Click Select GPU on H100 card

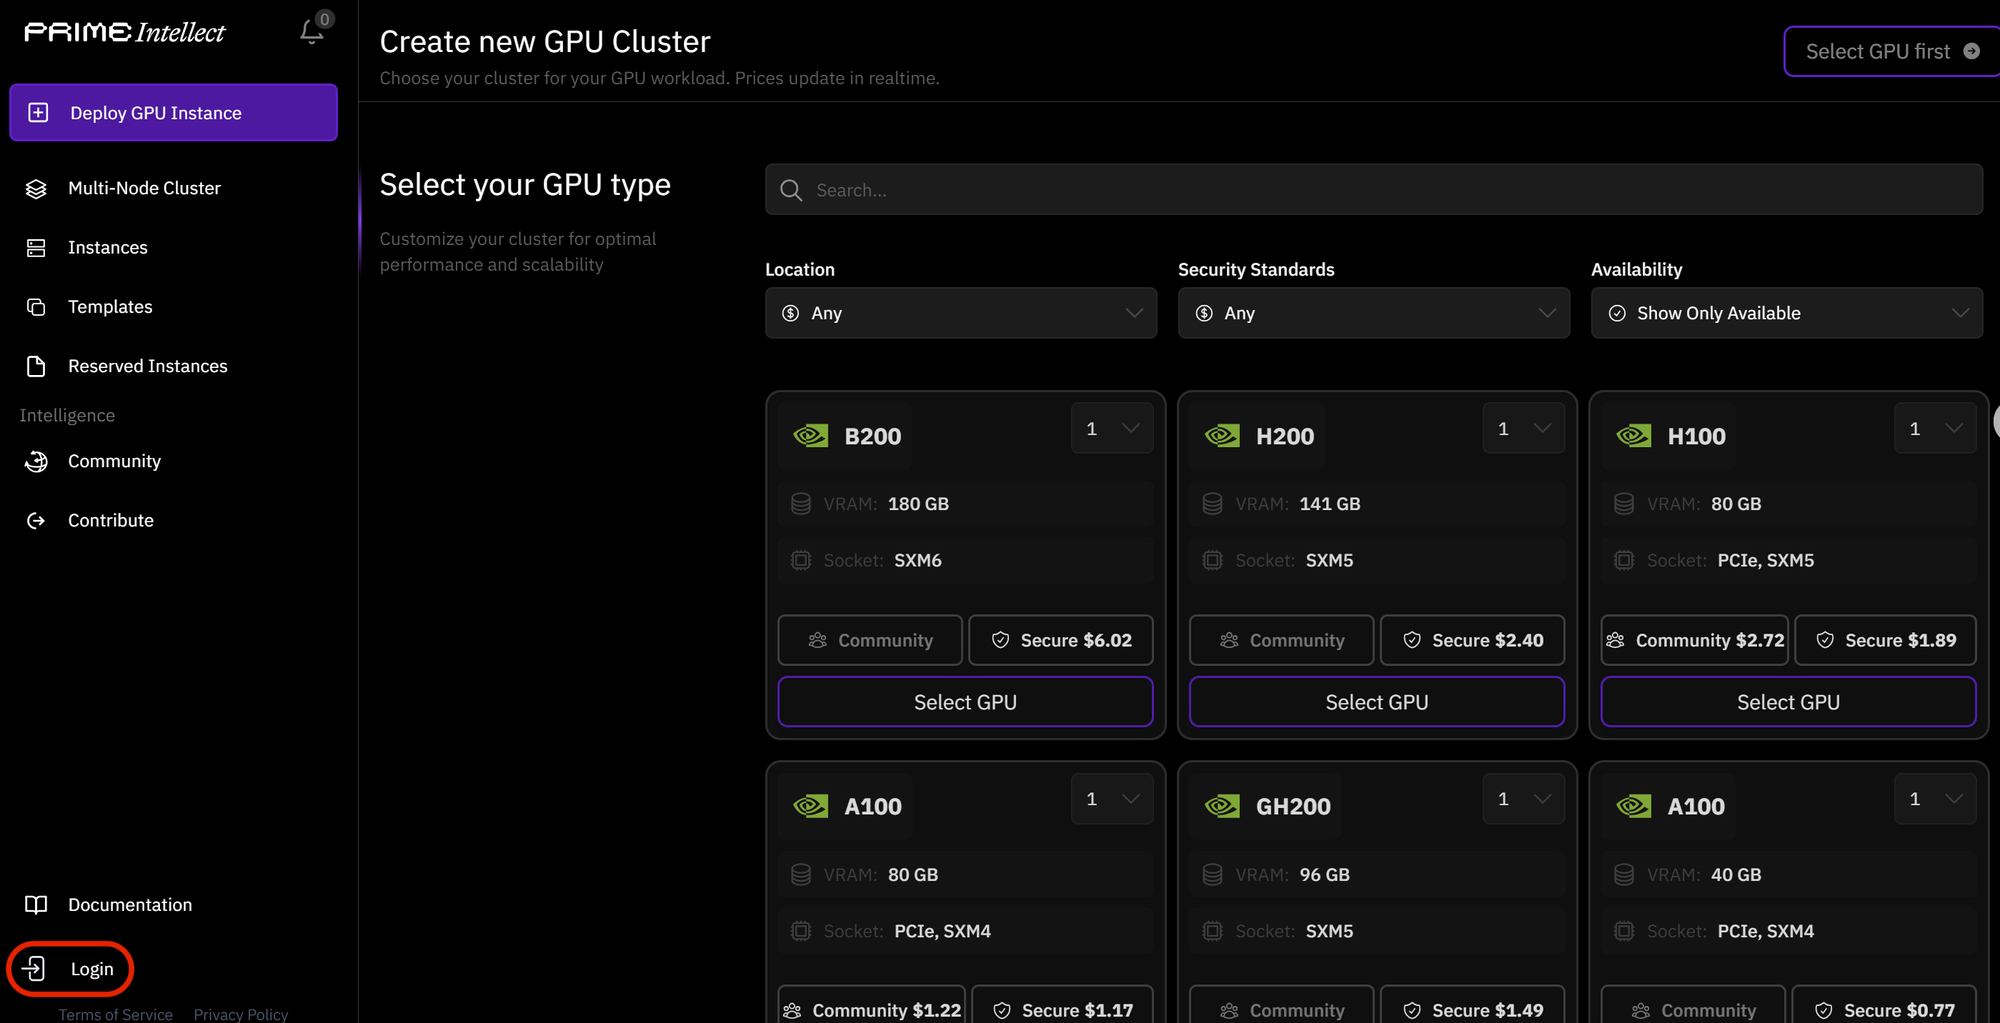click(x=1788, y=702)
